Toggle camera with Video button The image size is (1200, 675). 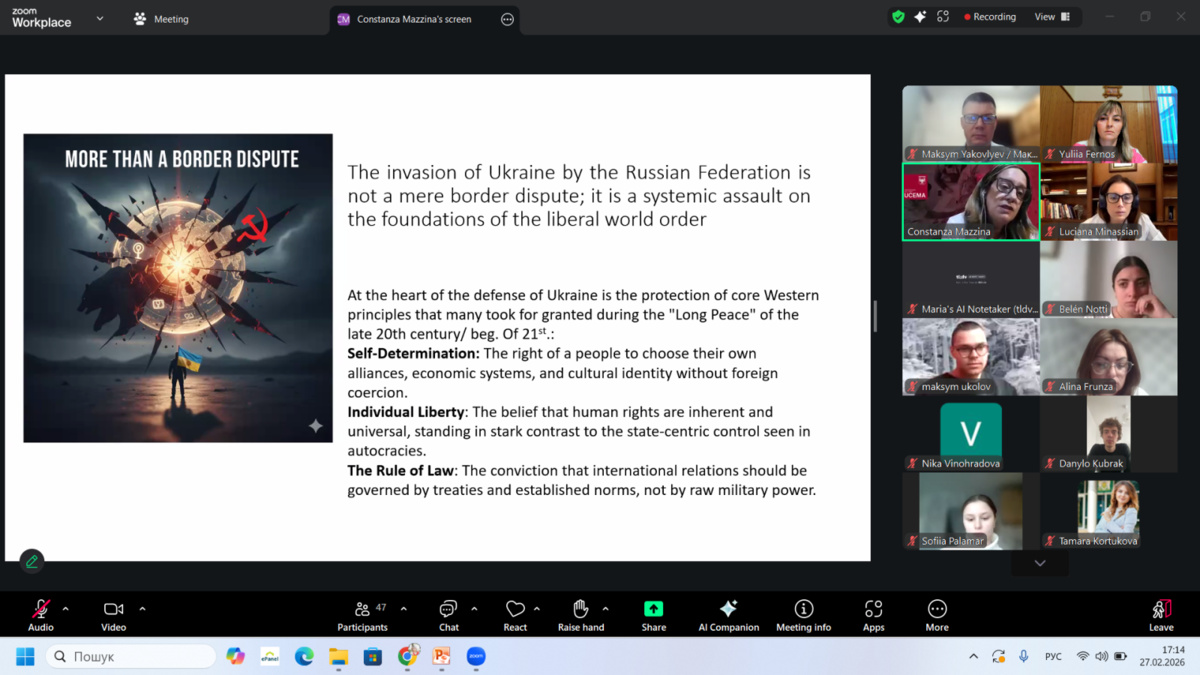pyautogui.click(x=113, y=614)
